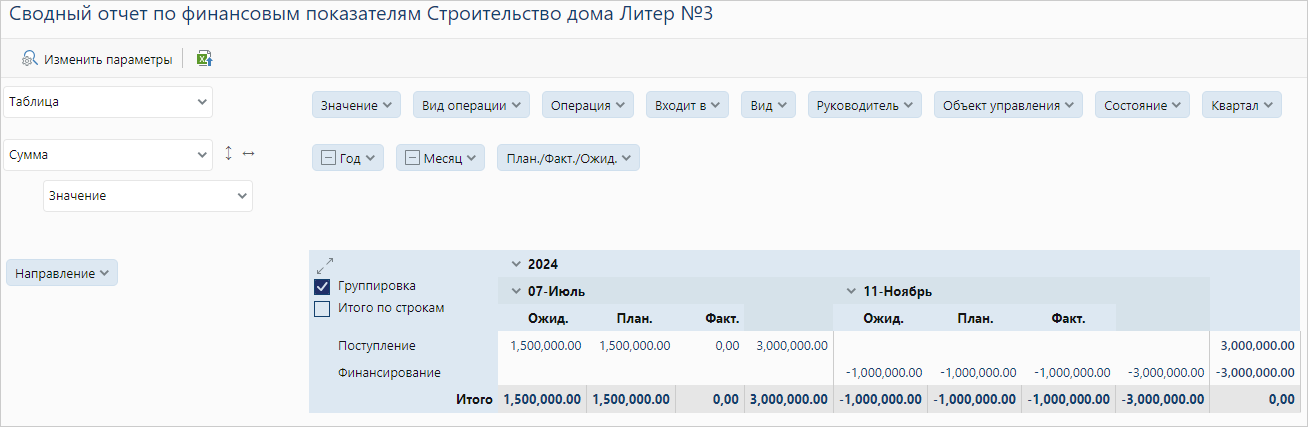Click the minus icon on Месяц chip
This screenshot has height=427, width=1308.
pyautogui.click(x=411, y=157)
